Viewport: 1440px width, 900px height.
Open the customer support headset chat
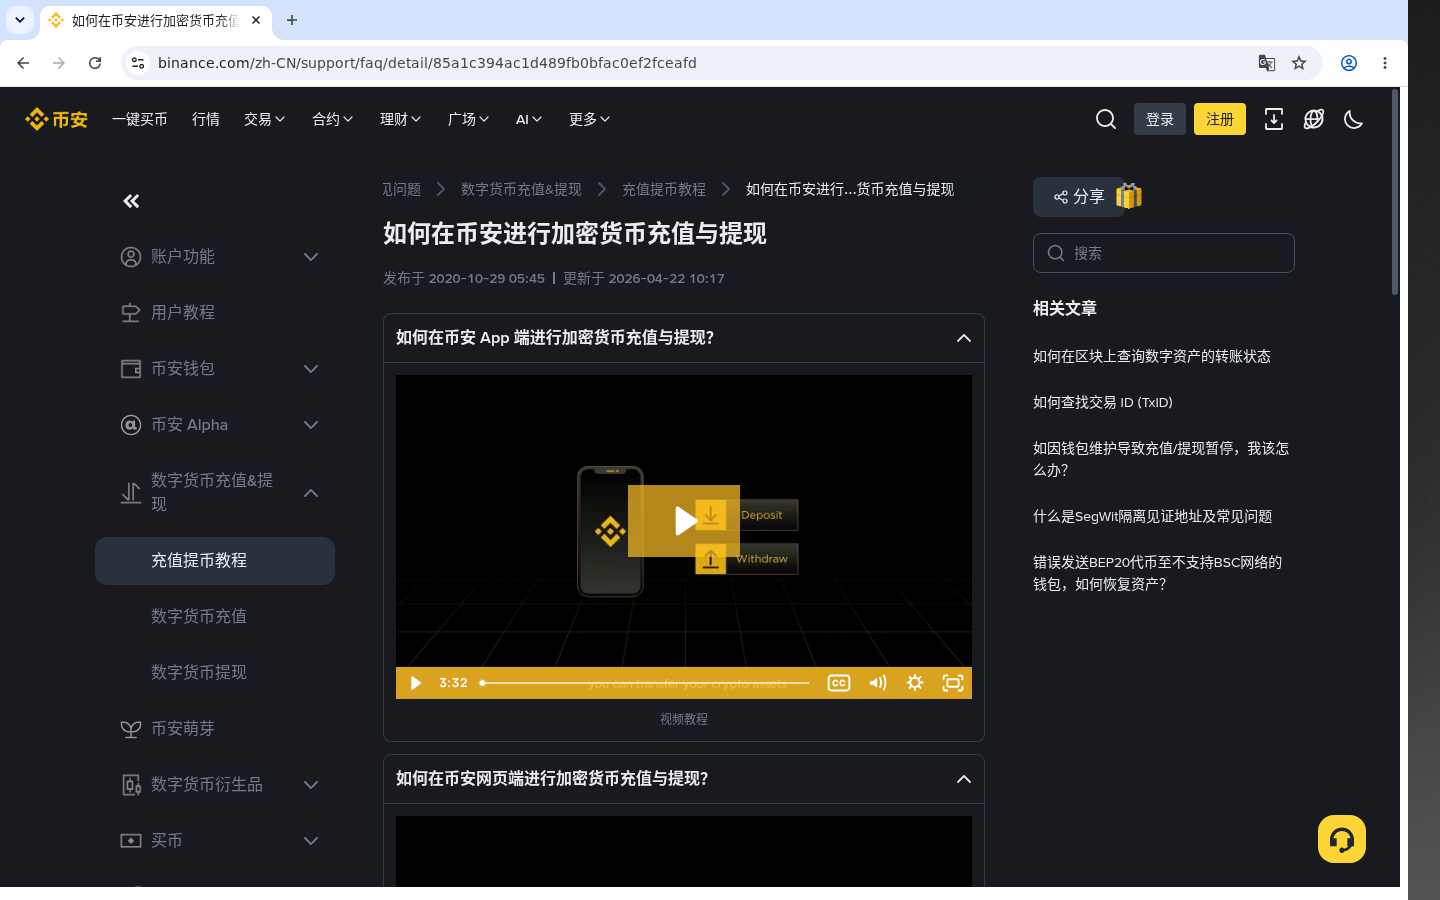click(x=1341, y=839)
